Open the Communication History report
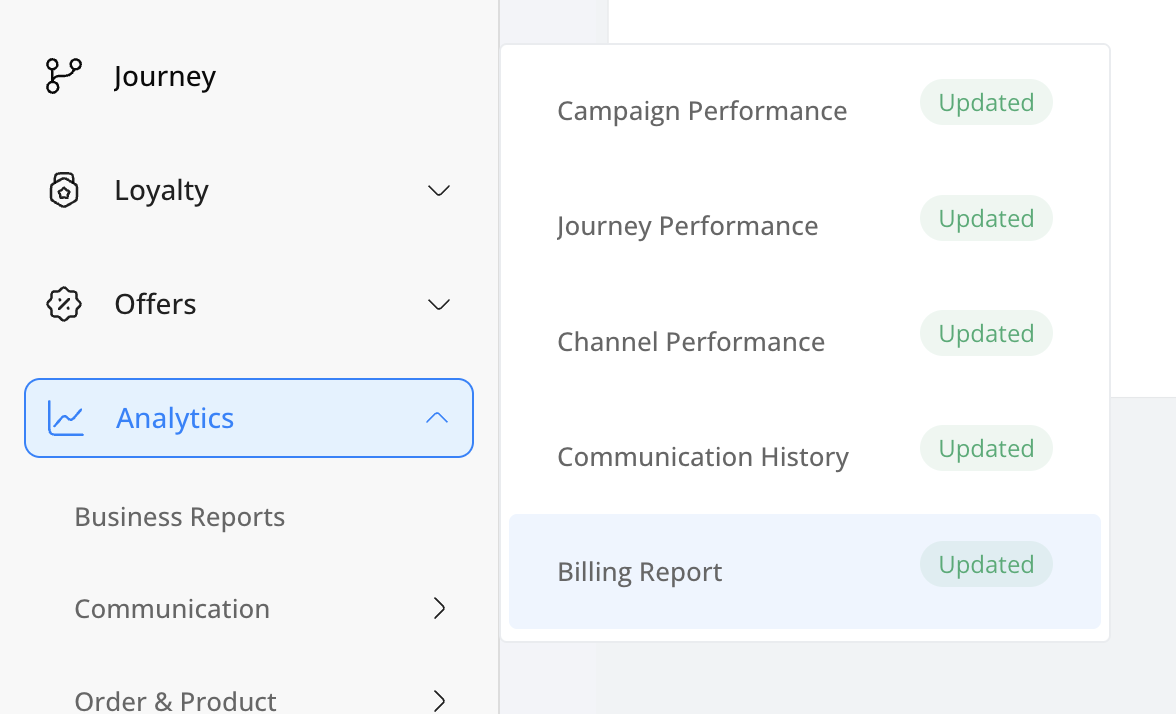Image resolution: width=1176 pixels, height=714 pixels. pos(805,457)
